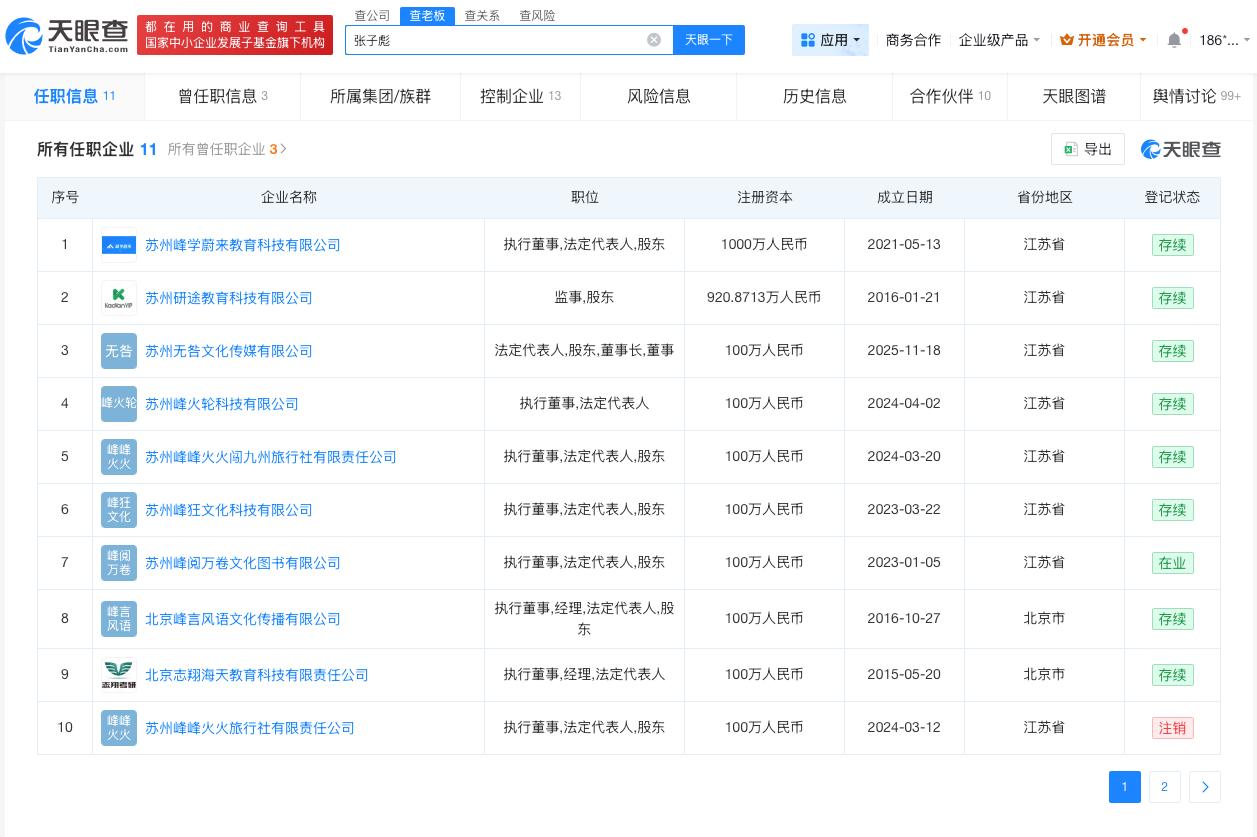Expand the 企业级产品 dropdown
The height and width of the screenshot is (837, 1257).
point(994,40)
